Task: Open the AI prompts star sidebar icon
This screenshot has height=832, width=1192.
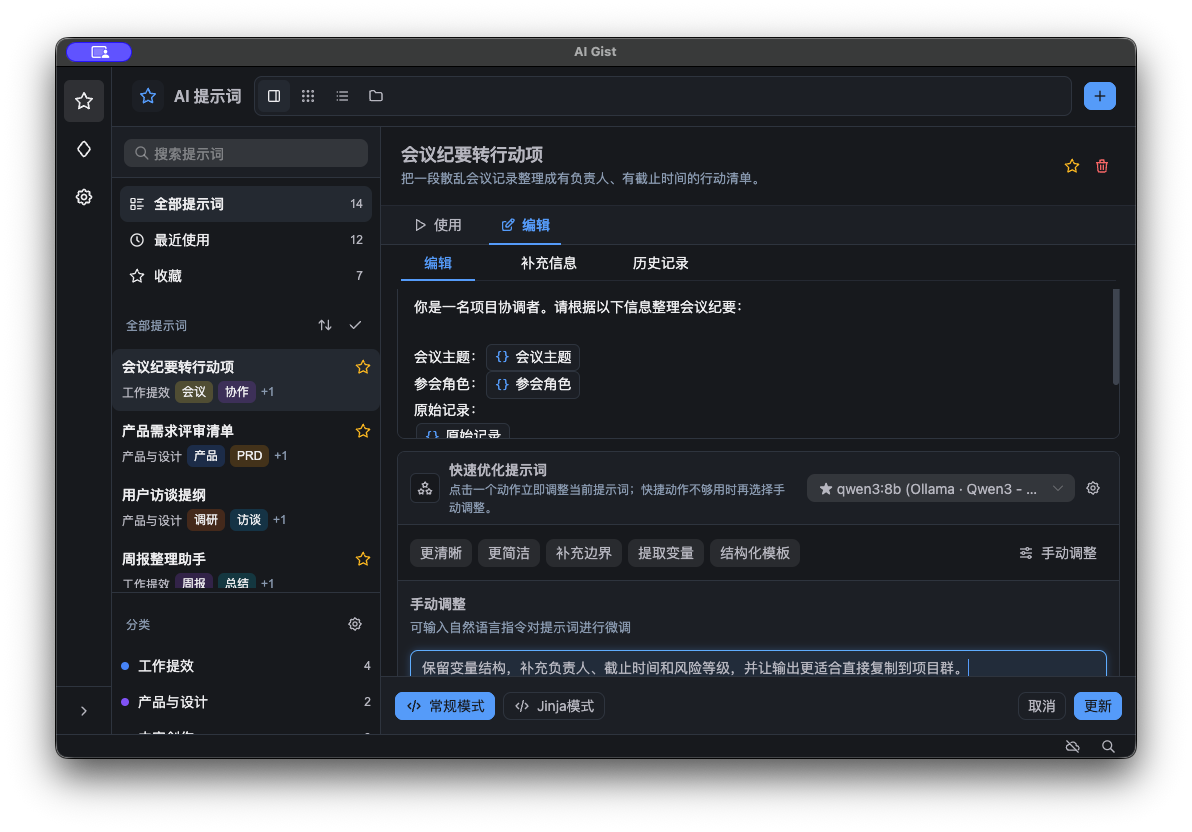Action: (84, 101)
